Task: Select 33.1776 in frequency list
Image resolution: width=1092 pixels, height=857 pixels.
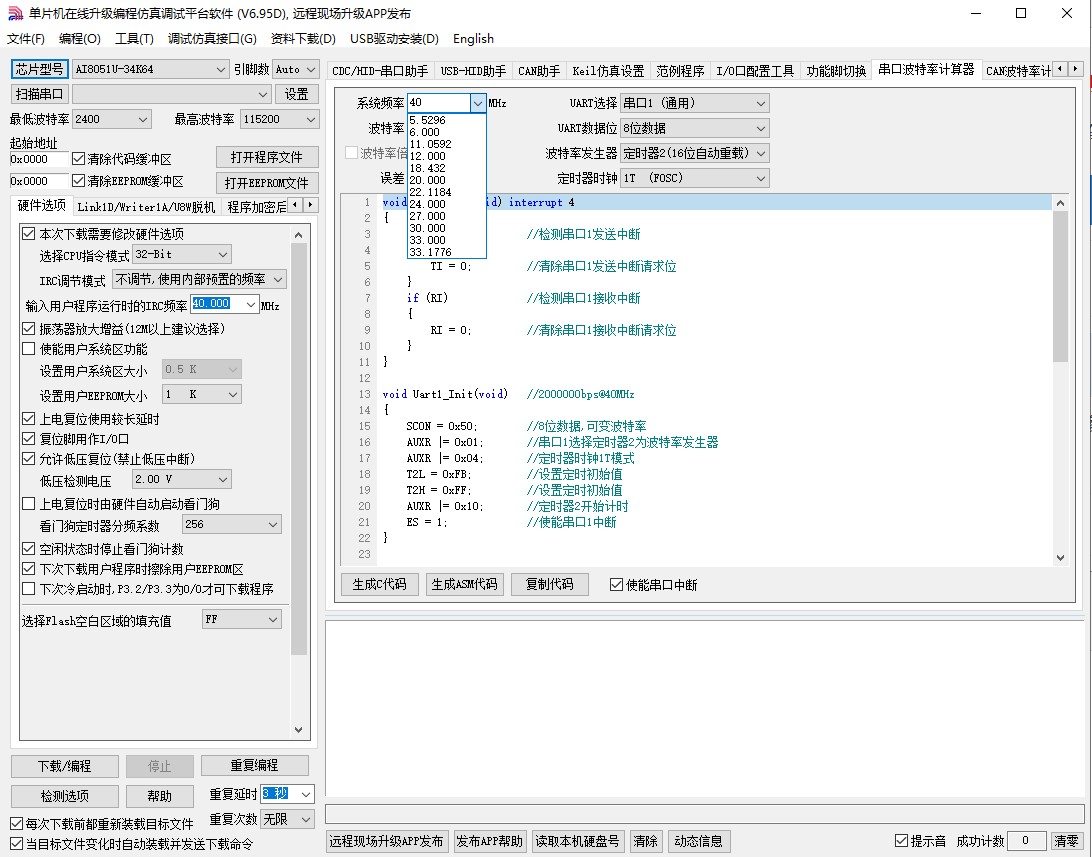Action: (446, 252)
